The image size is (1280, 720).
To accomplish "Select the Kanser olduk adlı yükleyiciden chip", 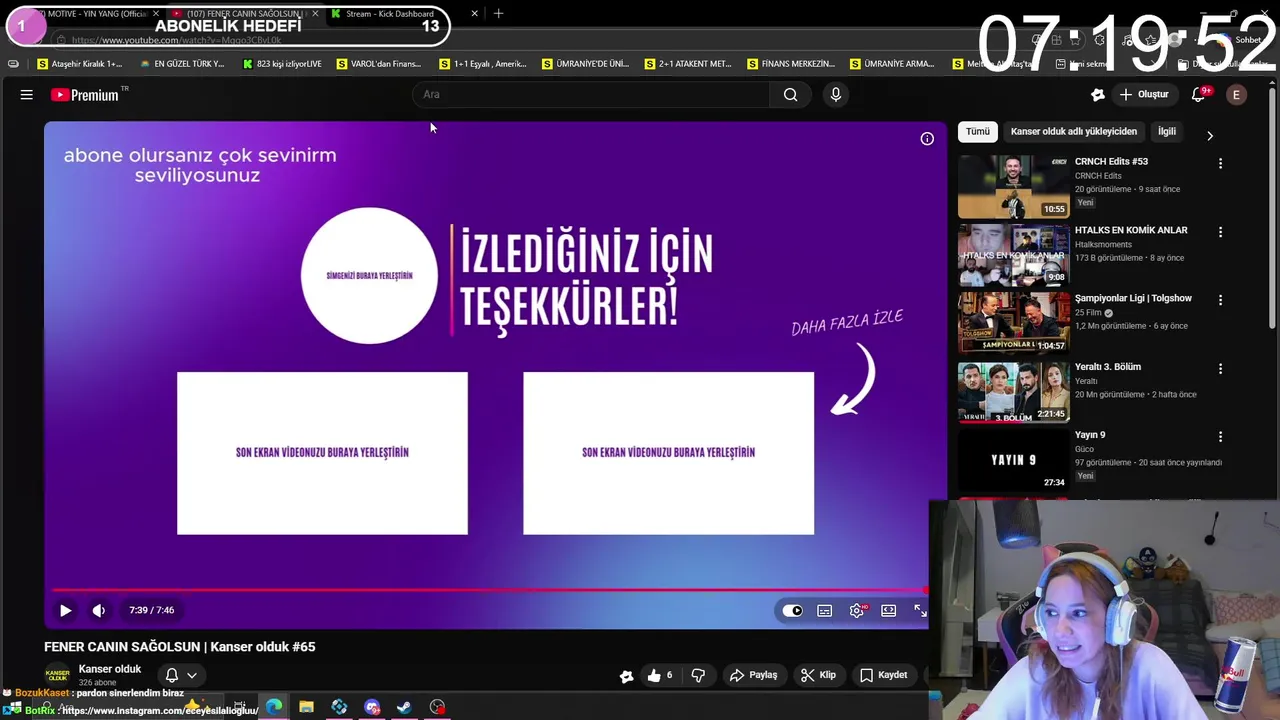I will point(1073,131).
